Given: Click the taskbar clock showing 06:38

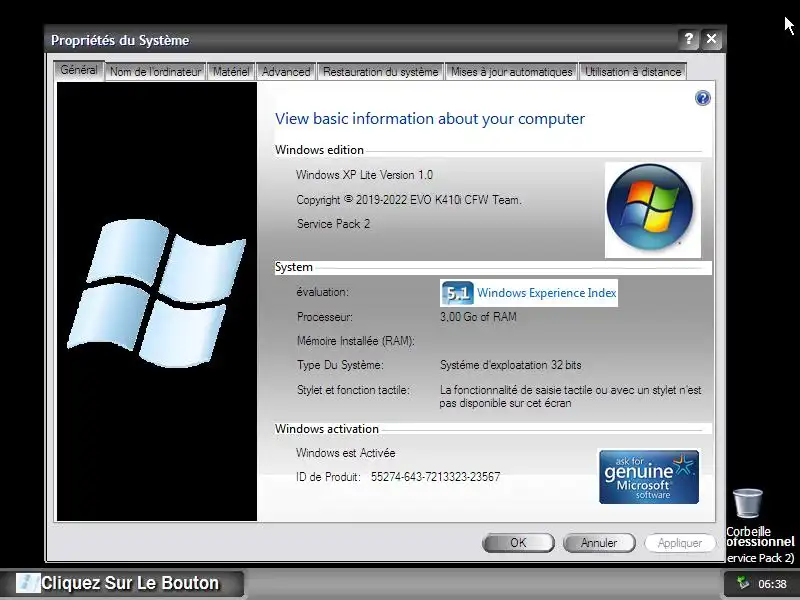Looking at the screenshot, I should click(x=772, y=583).
